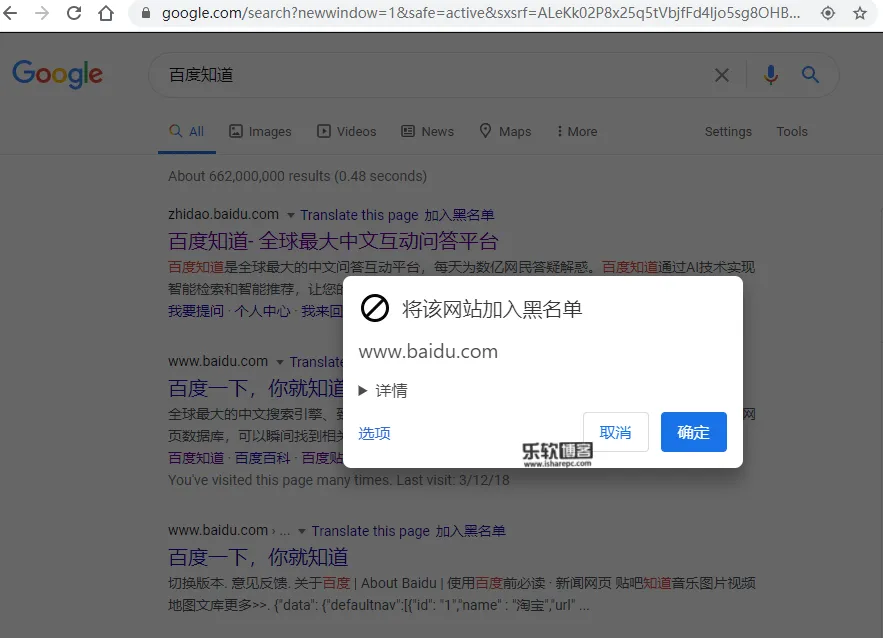The height and width of the screenshot is (638, 883).
Task: Click Translate this page for zhidao.baidu.com result
Action: [359, 215]
